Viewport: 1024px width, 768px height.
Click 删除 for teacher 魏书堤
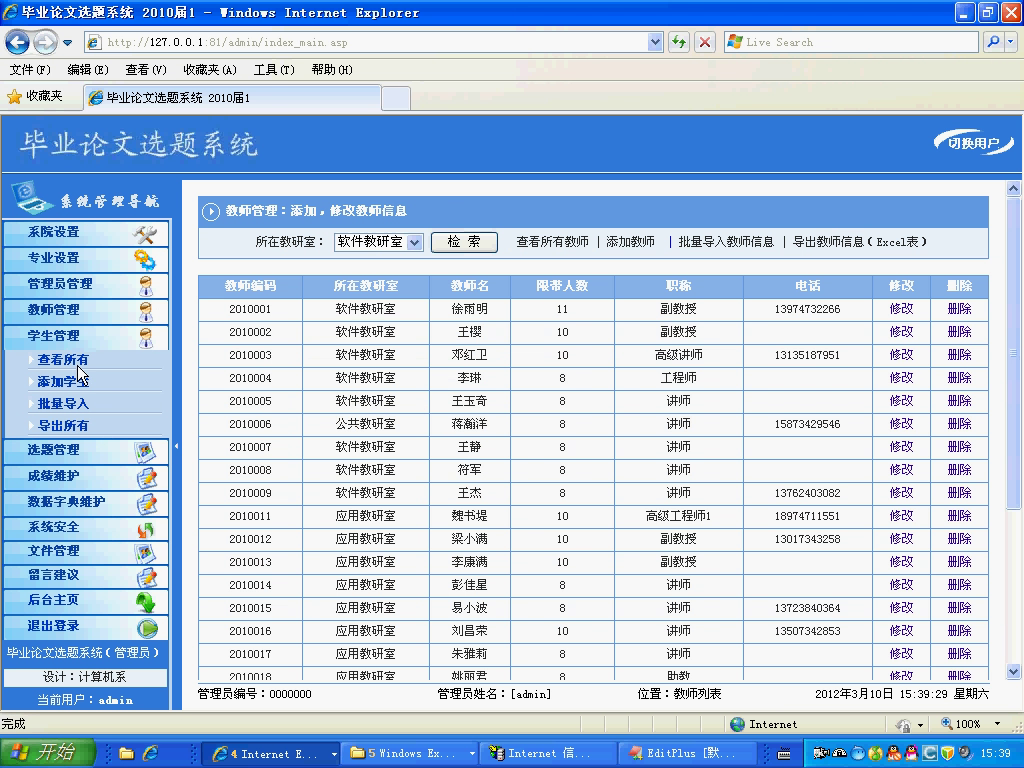(x=959, y=516)
